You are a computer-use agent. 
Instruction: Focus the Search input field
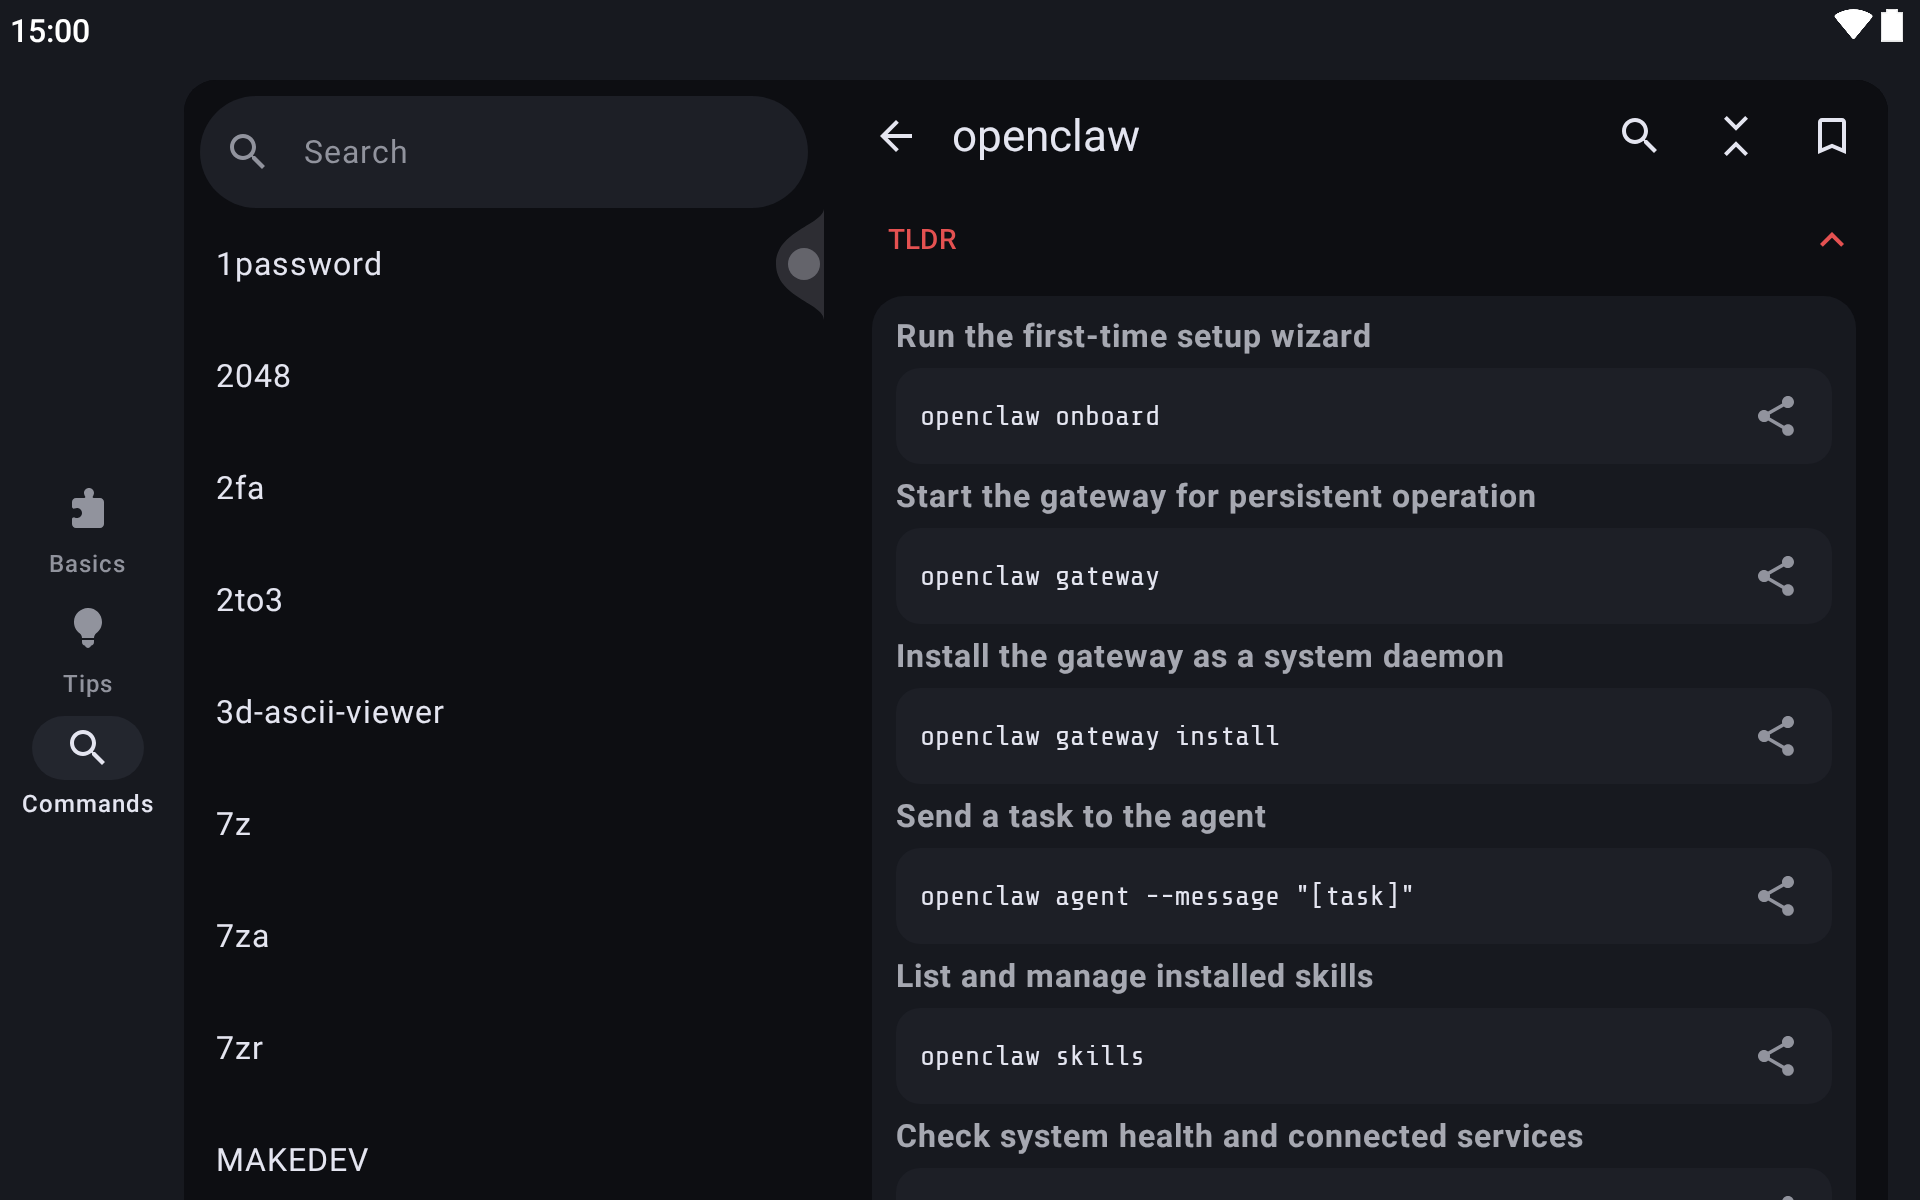[x=504, y=152]
